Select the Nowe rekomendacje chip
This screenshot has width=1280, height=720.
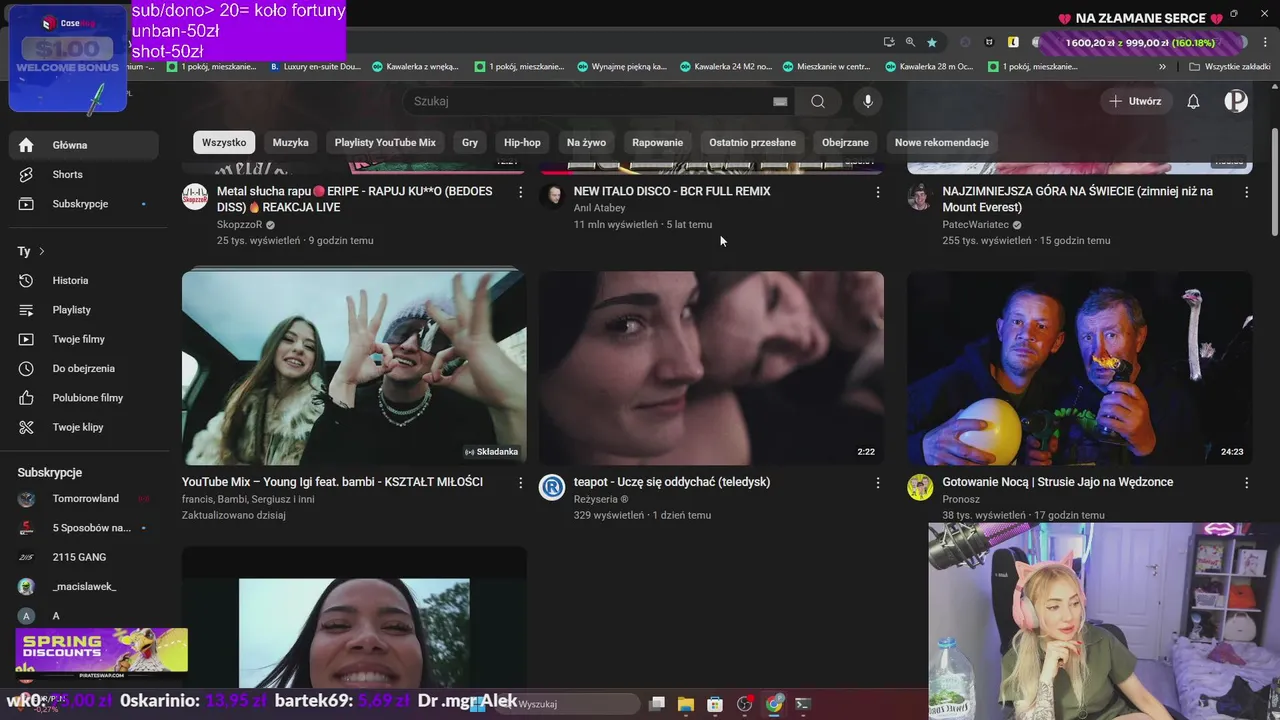coord(942,142)
